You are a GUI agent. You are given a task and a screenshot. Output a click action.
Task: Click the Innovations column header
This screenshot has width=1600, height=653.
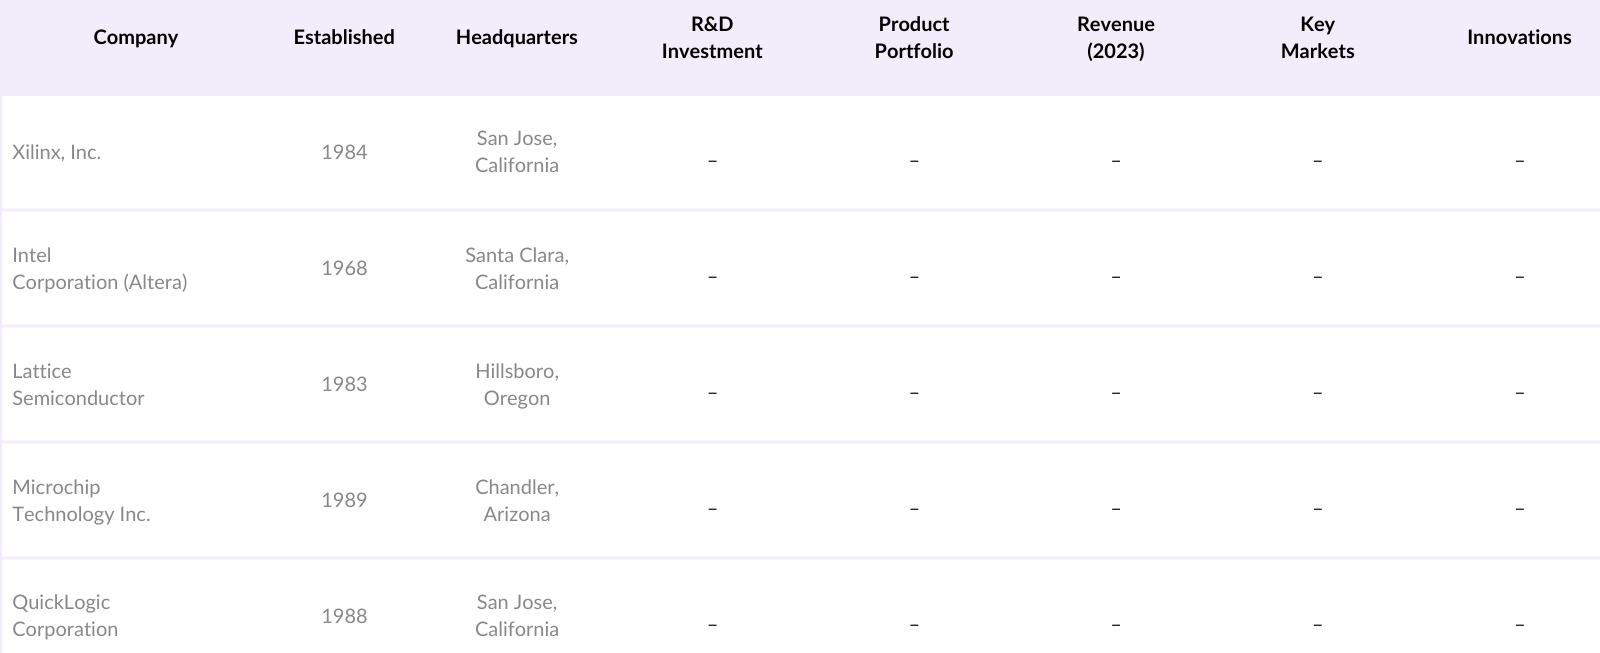[1518, 37]
